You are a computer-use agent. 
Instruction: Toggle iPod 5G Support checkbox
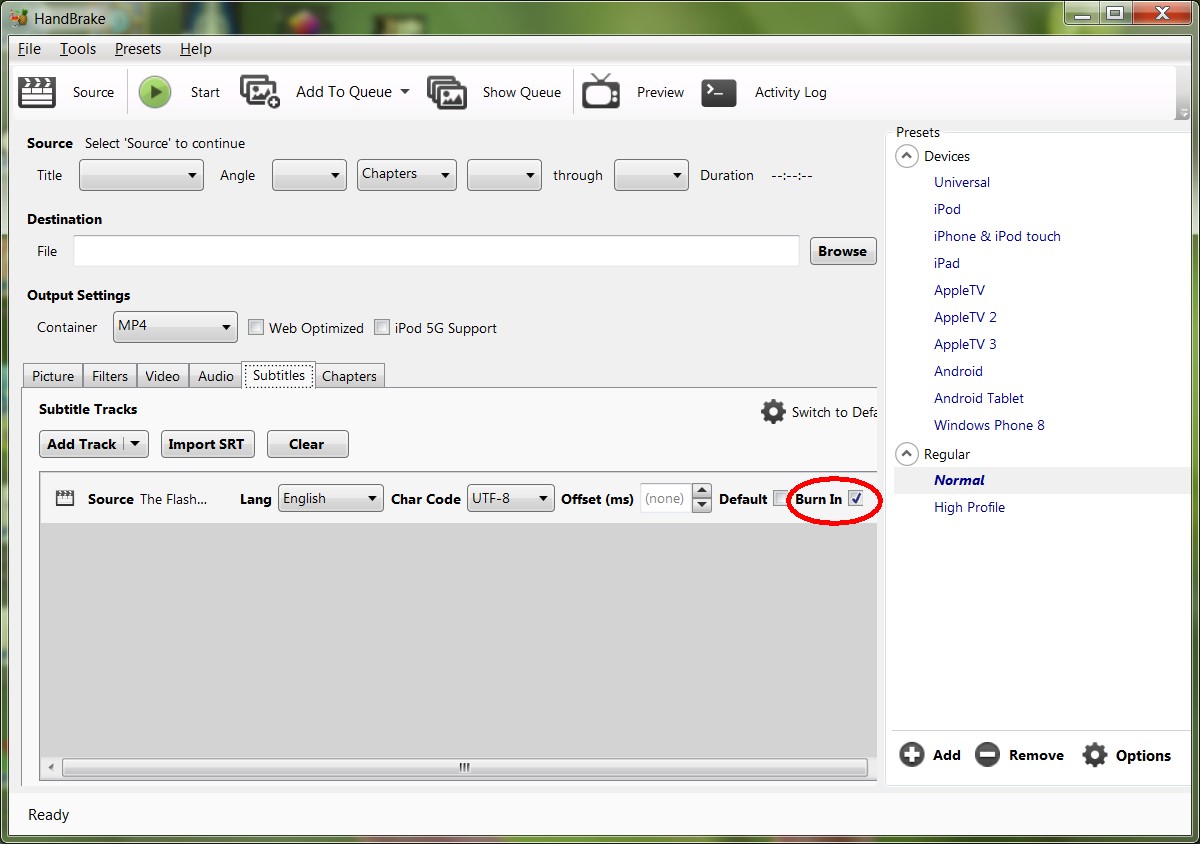pyautogui.click(x=381, y=327)
